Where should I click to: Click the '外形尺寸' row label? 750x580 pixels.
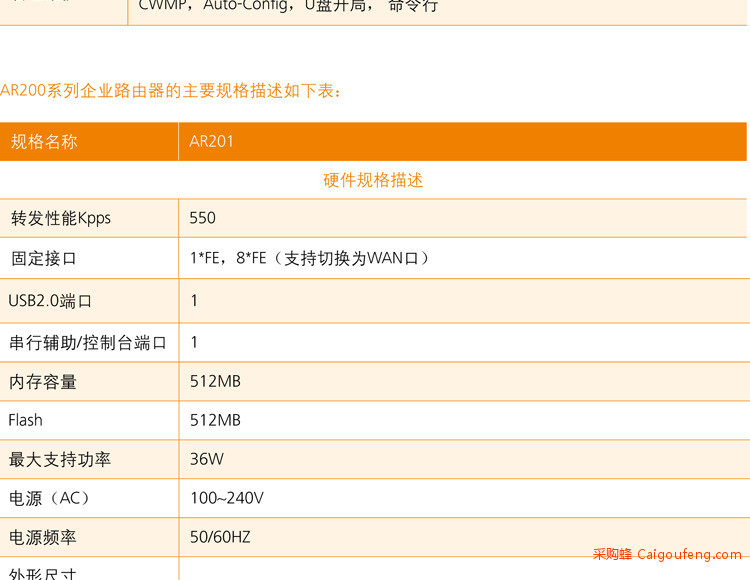pyautogui.click(x=43, y=573)
